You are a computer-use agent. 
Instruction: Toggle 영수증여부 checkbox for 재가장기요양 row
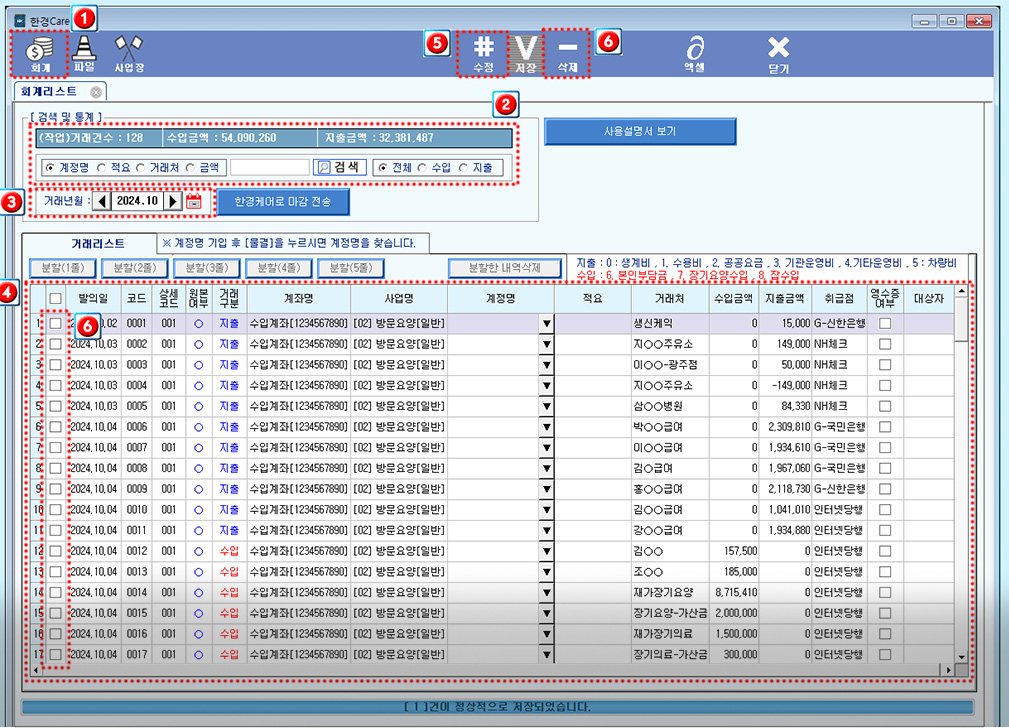[885, 592]
